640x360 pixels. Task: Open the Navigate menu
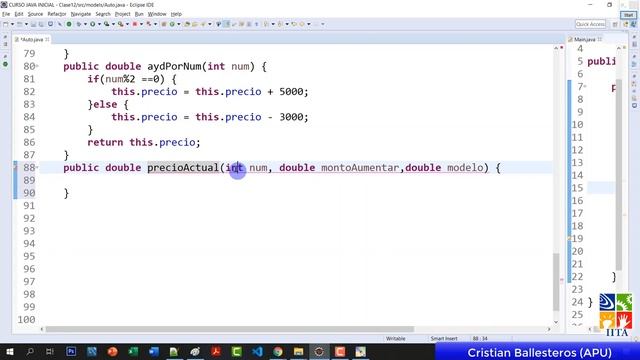pyautogui.click(x=81, y=14)
